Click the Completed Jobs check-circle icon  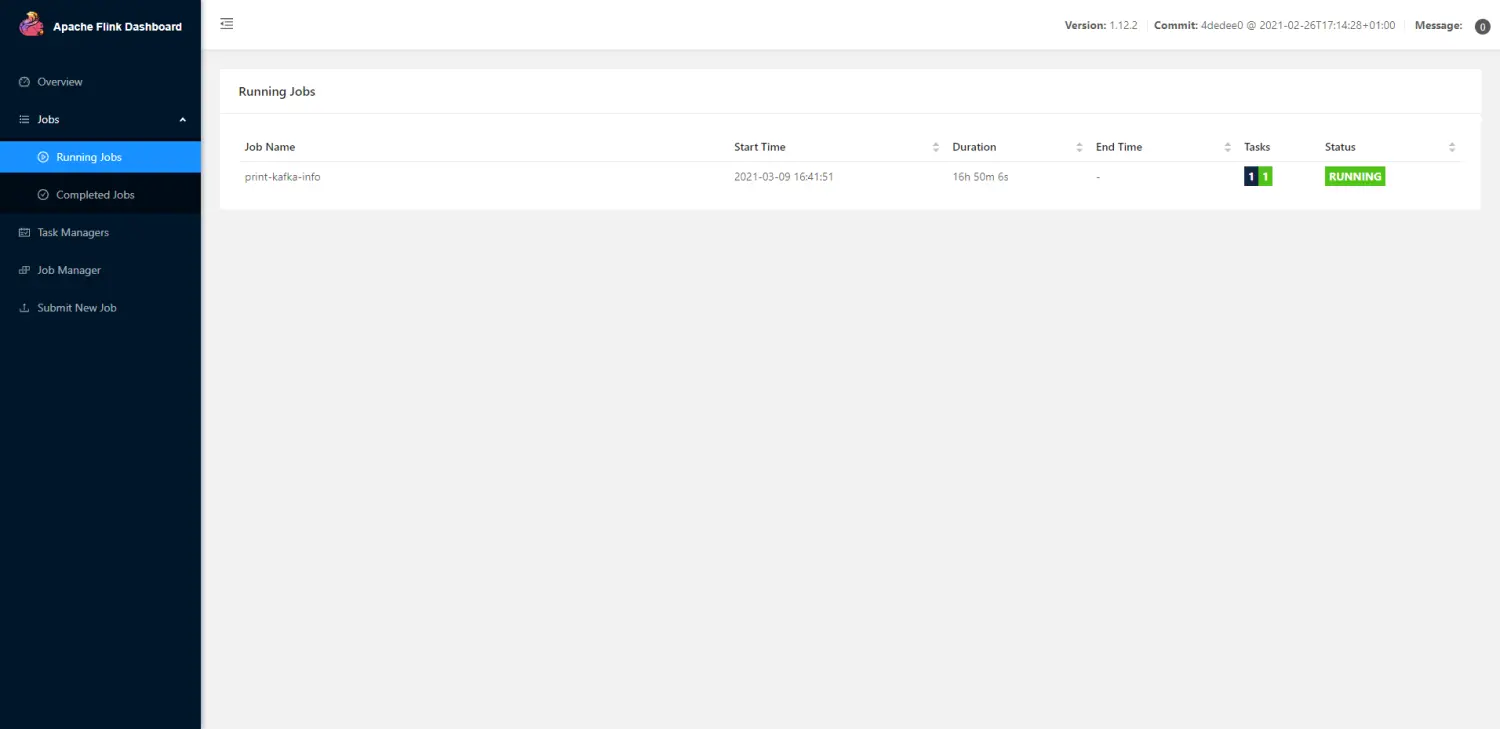(x=43, y=195)
